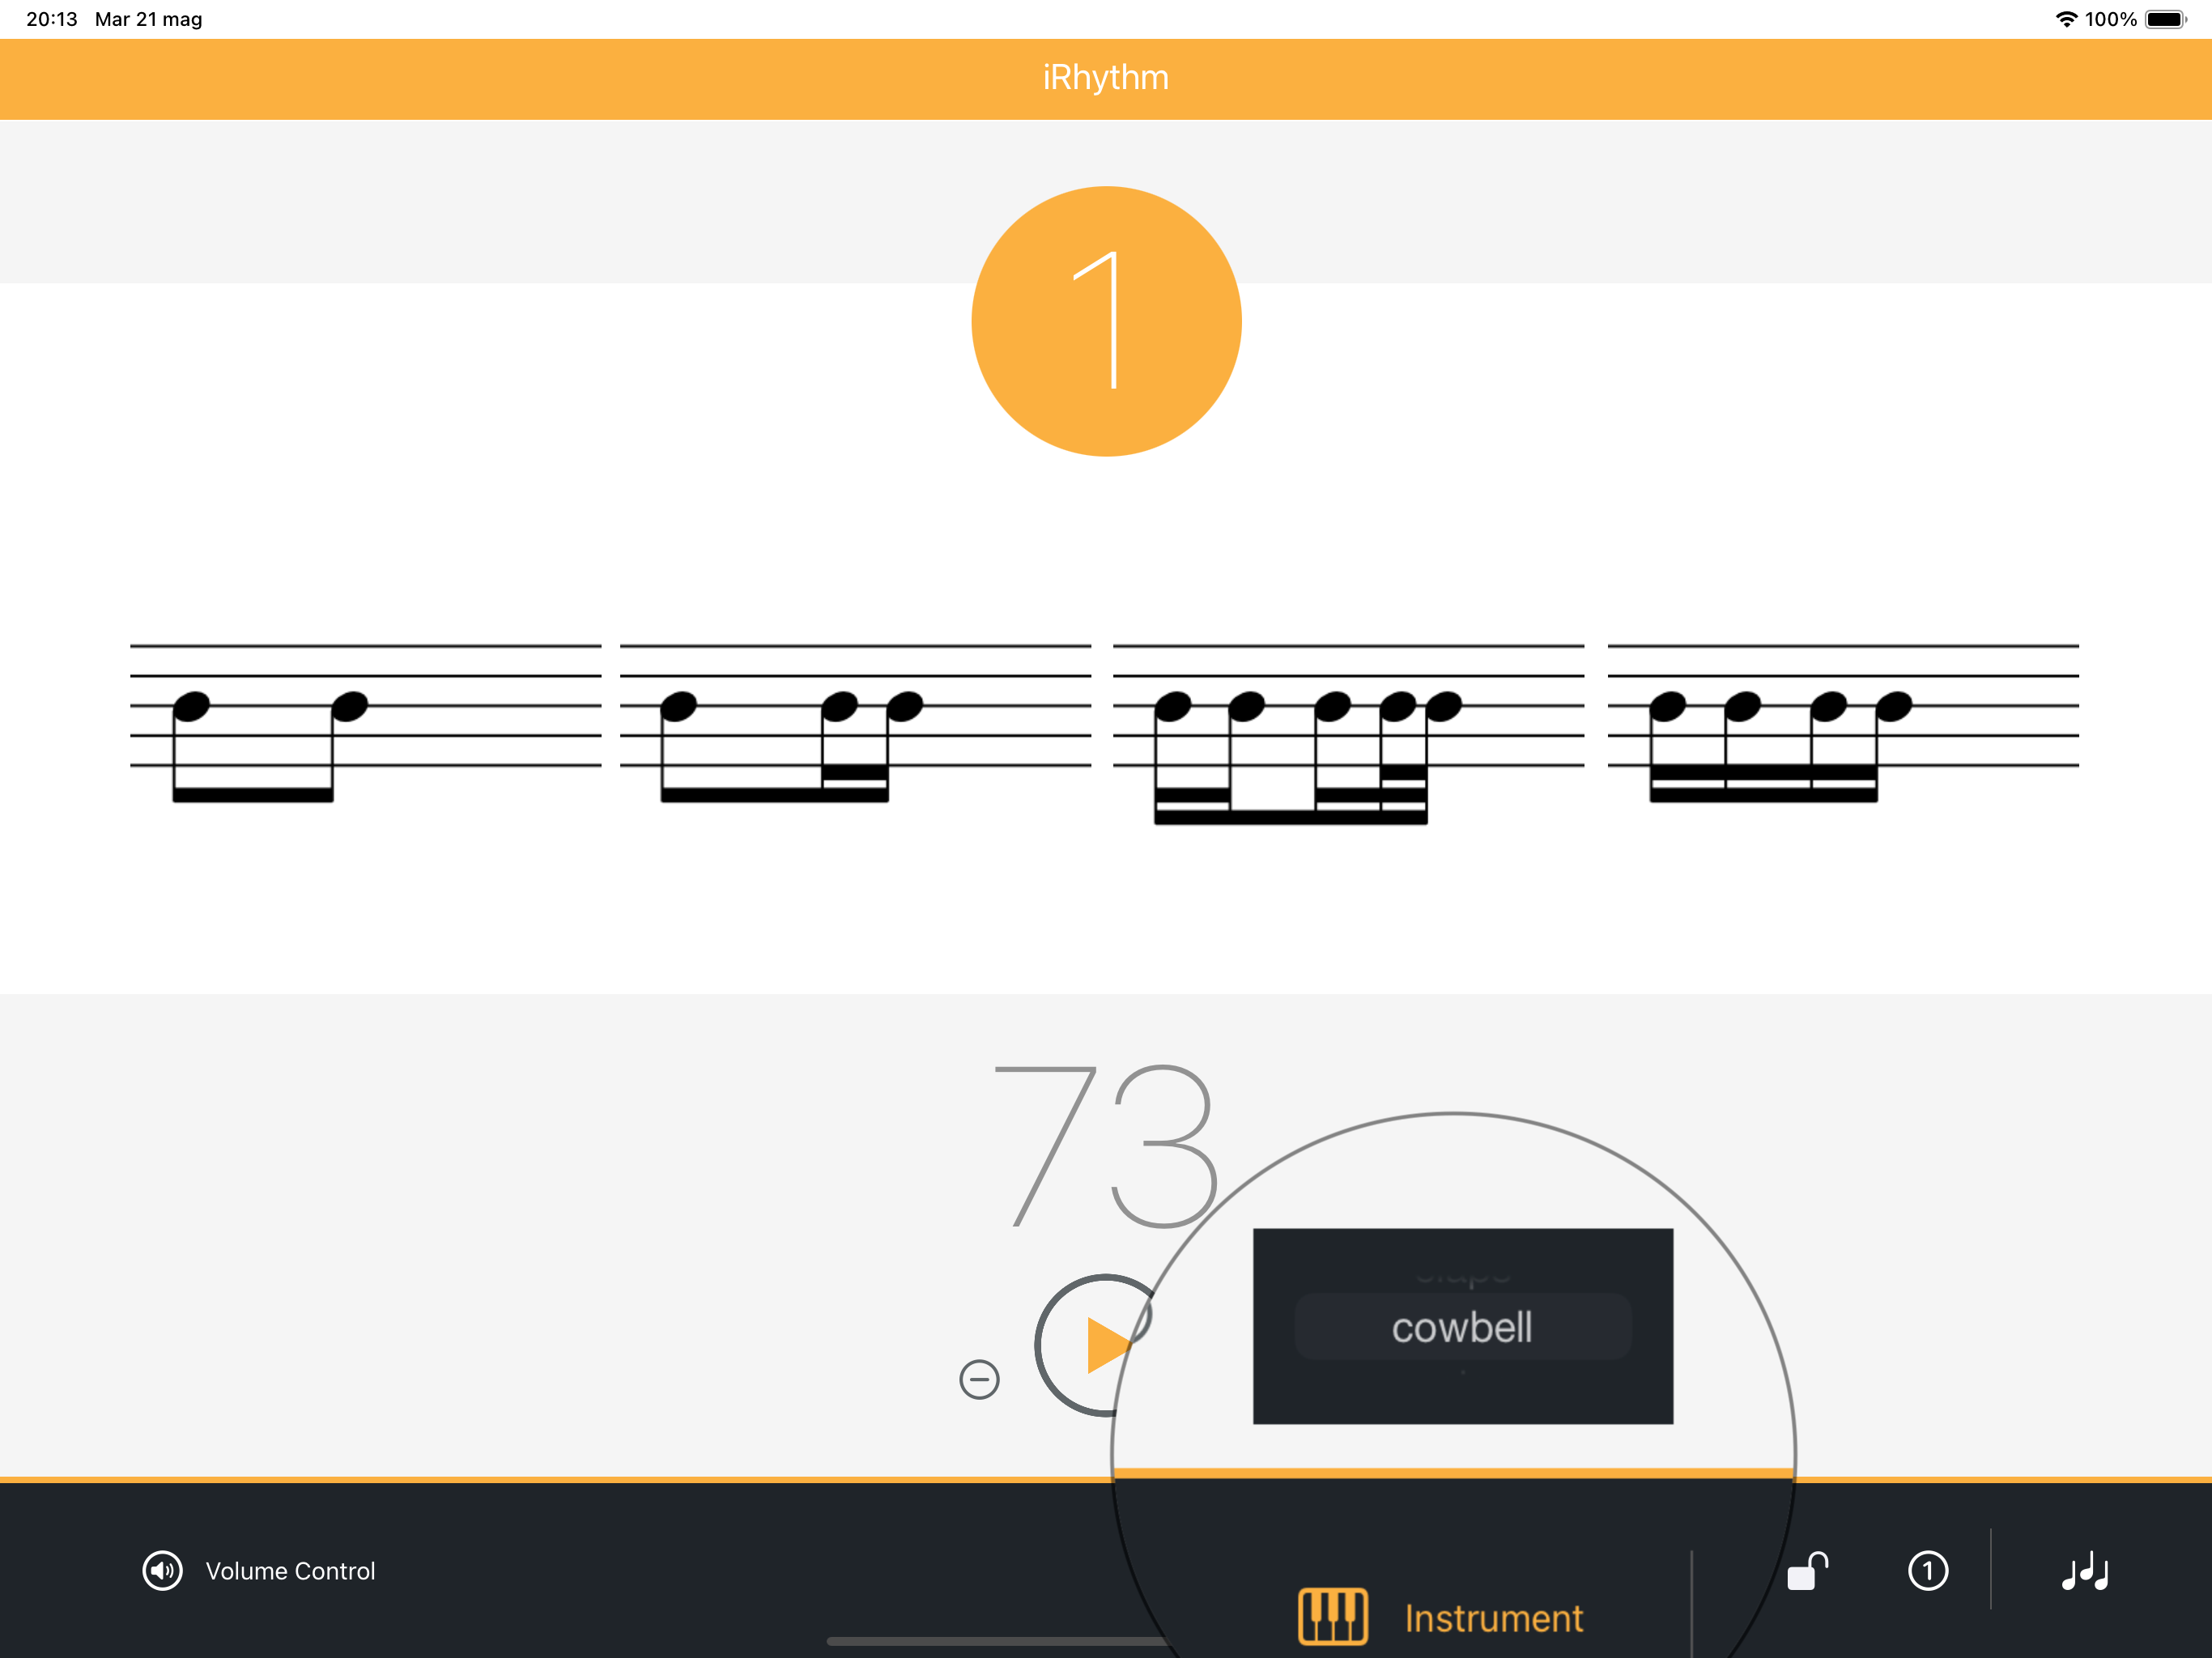The width and height of the screenshot is (2212, 1658).
Task: Decrease tempo with the minus button
Action: tap(979, 1379)
